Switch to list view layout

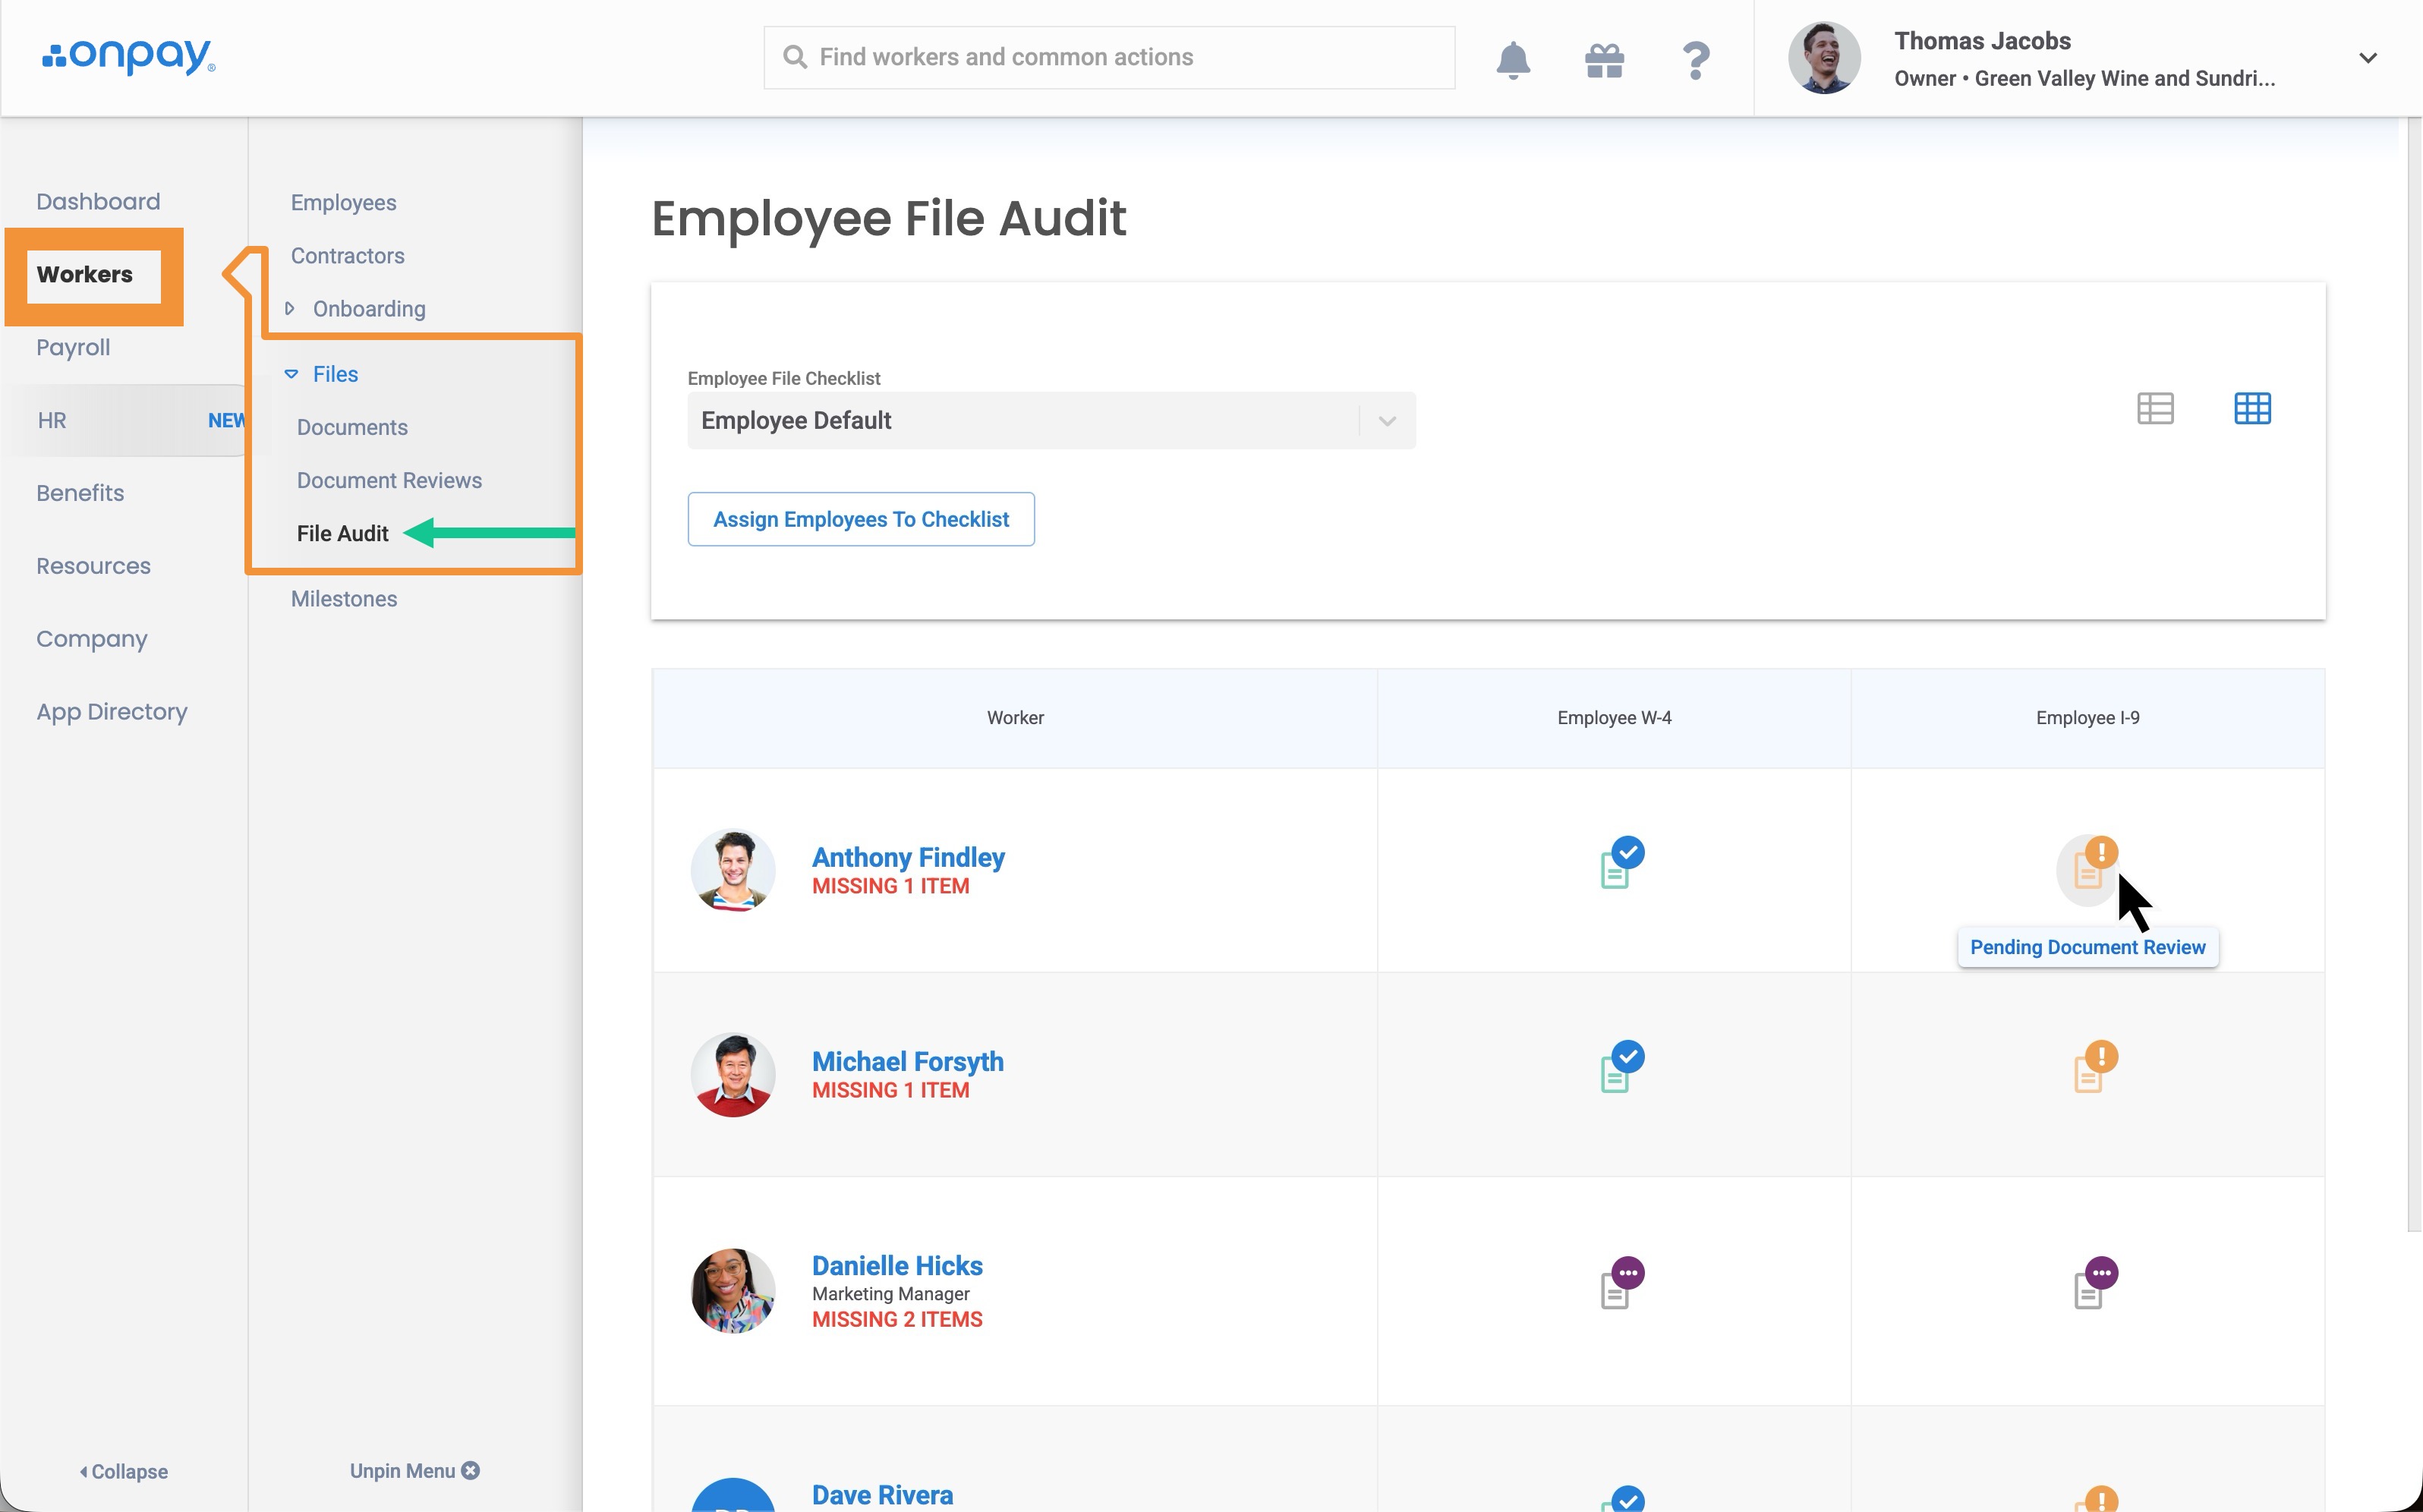point(2155,408)
